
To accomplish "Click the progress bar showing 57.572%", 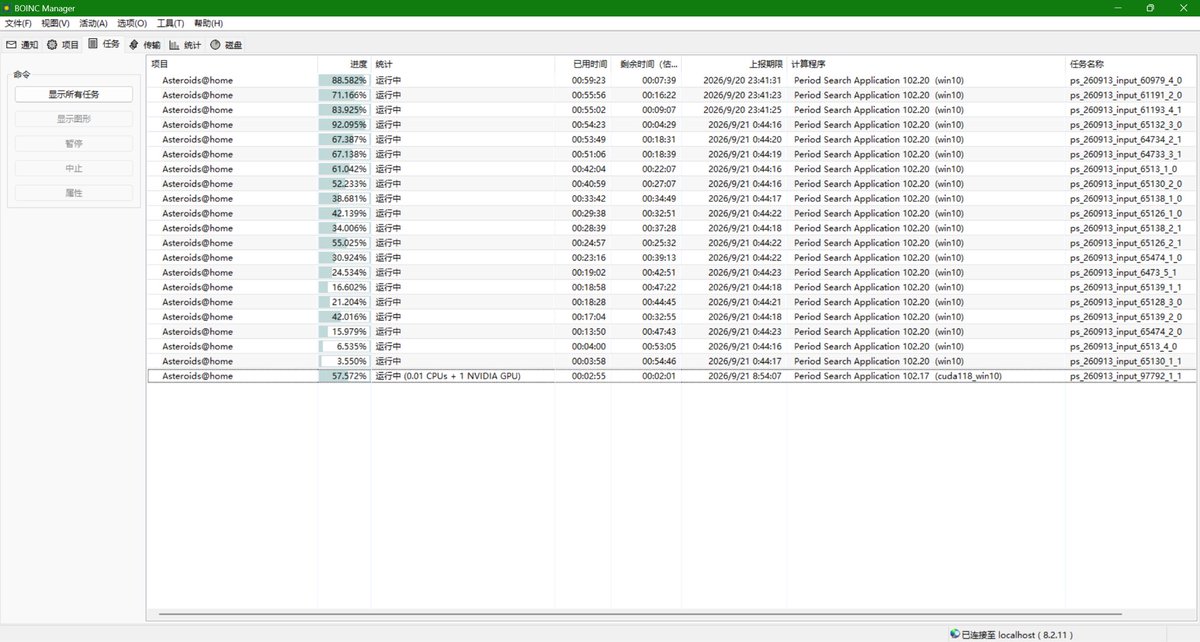I will point(344,376).
